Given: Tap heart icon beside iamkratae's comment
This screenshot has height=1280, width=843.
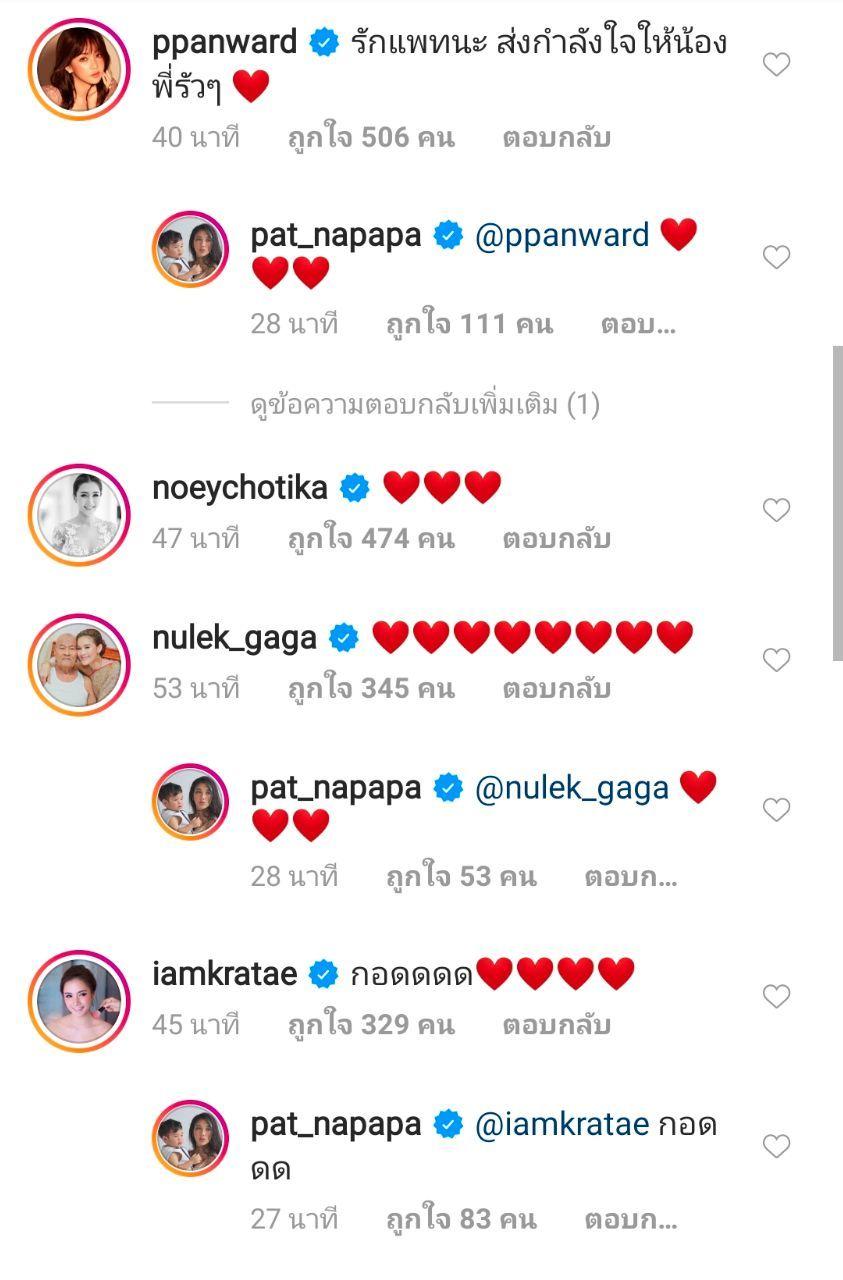Looking at the screenshot, I should (776, 996).
